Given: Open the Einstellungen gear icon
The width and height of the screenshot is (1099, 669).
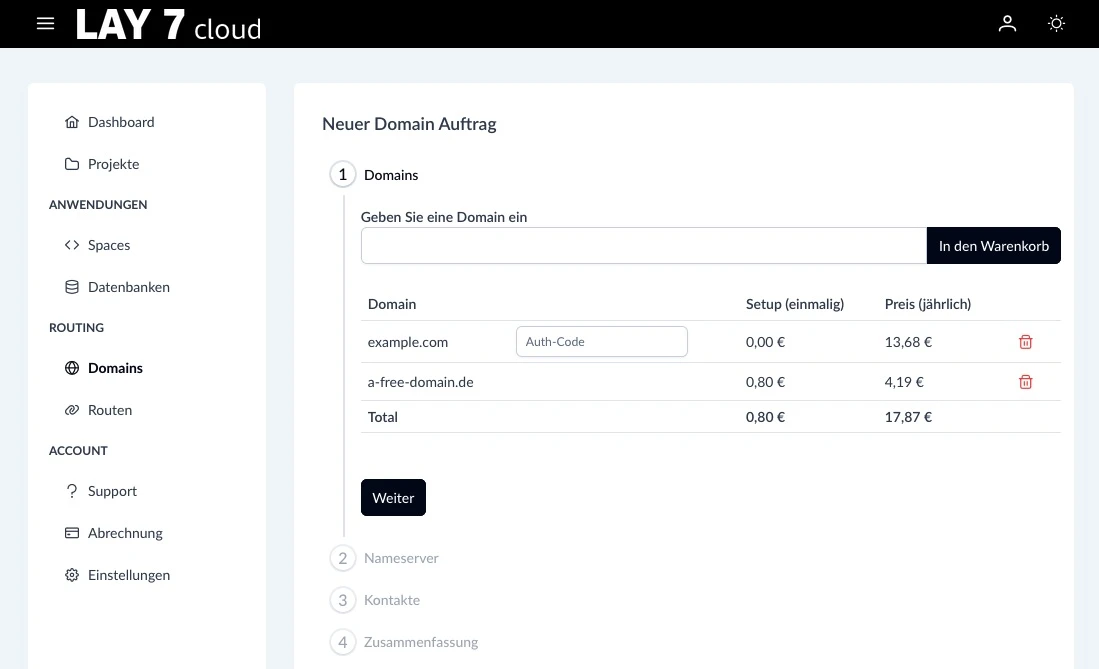Looking at the screenshot, I should click(x=72, y=575).
